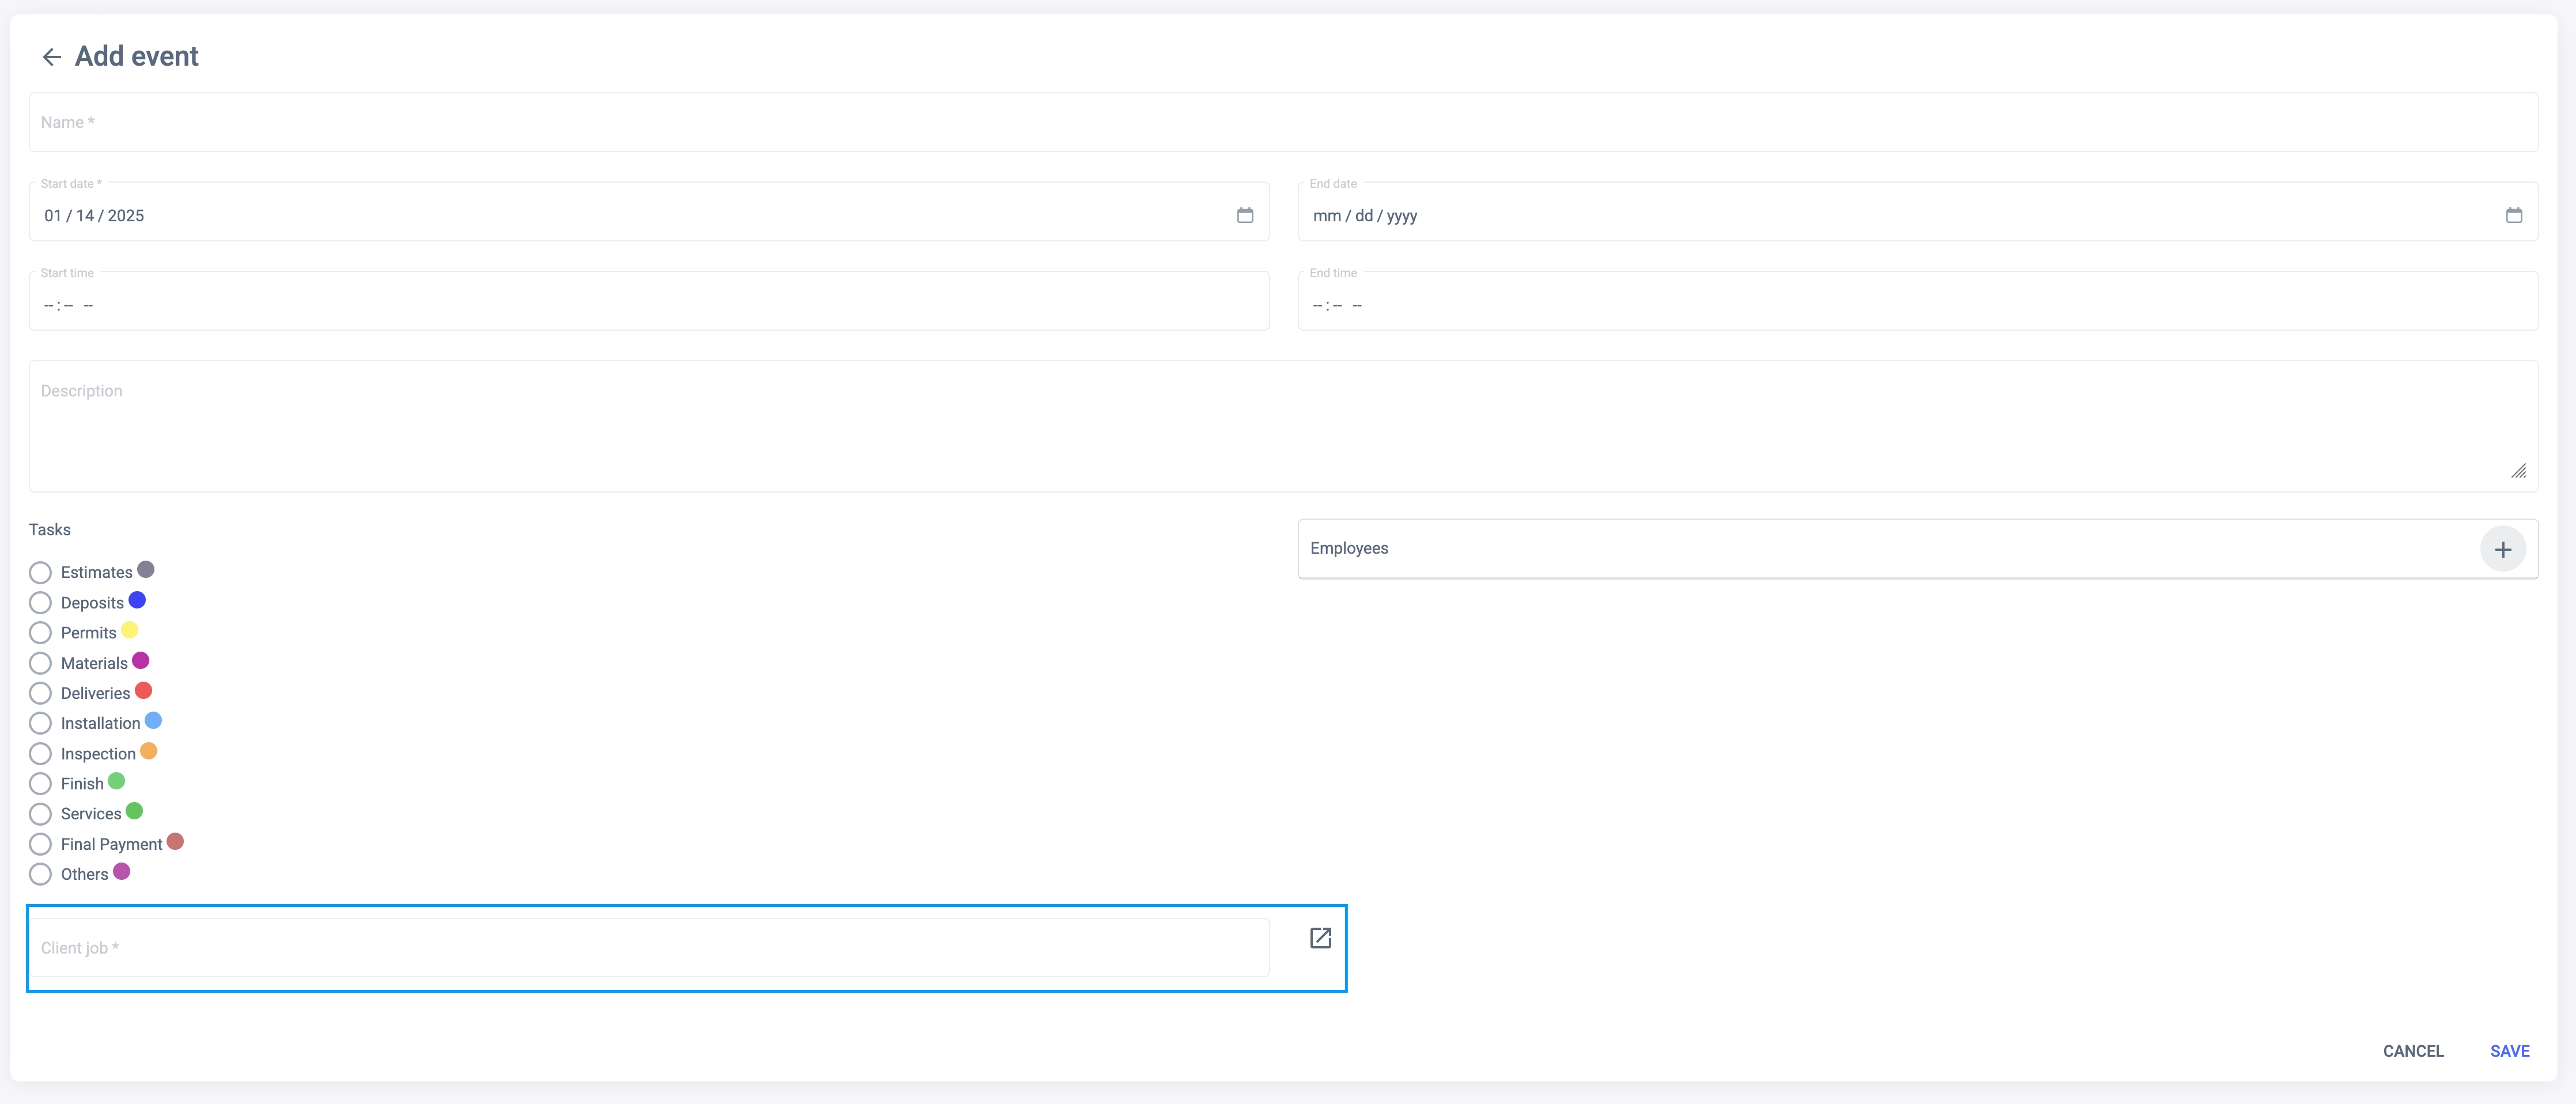This screenshot has height=1104, width=2576.
Task: Click into the Name input field
Action: click(x=1282, y=123)
